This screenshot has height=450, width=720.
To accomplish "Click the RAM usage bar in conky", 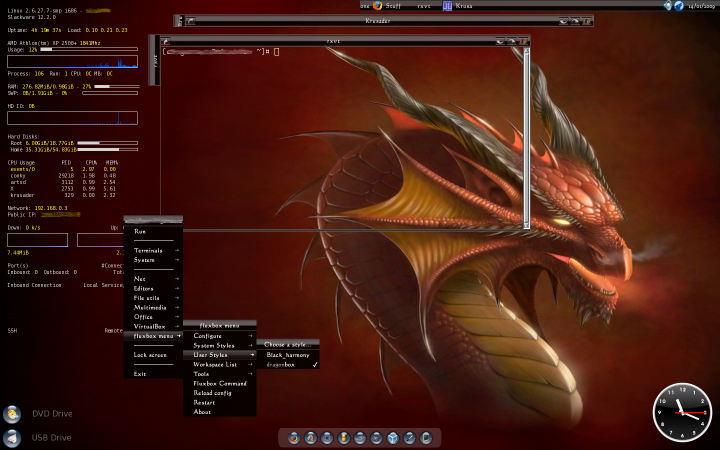I will [x=117, y=86].
